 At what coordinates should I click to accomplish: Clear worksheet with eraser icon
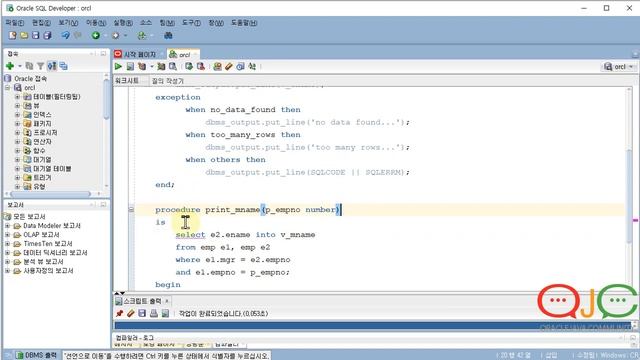pyautogui.click(x=229, y=67)
